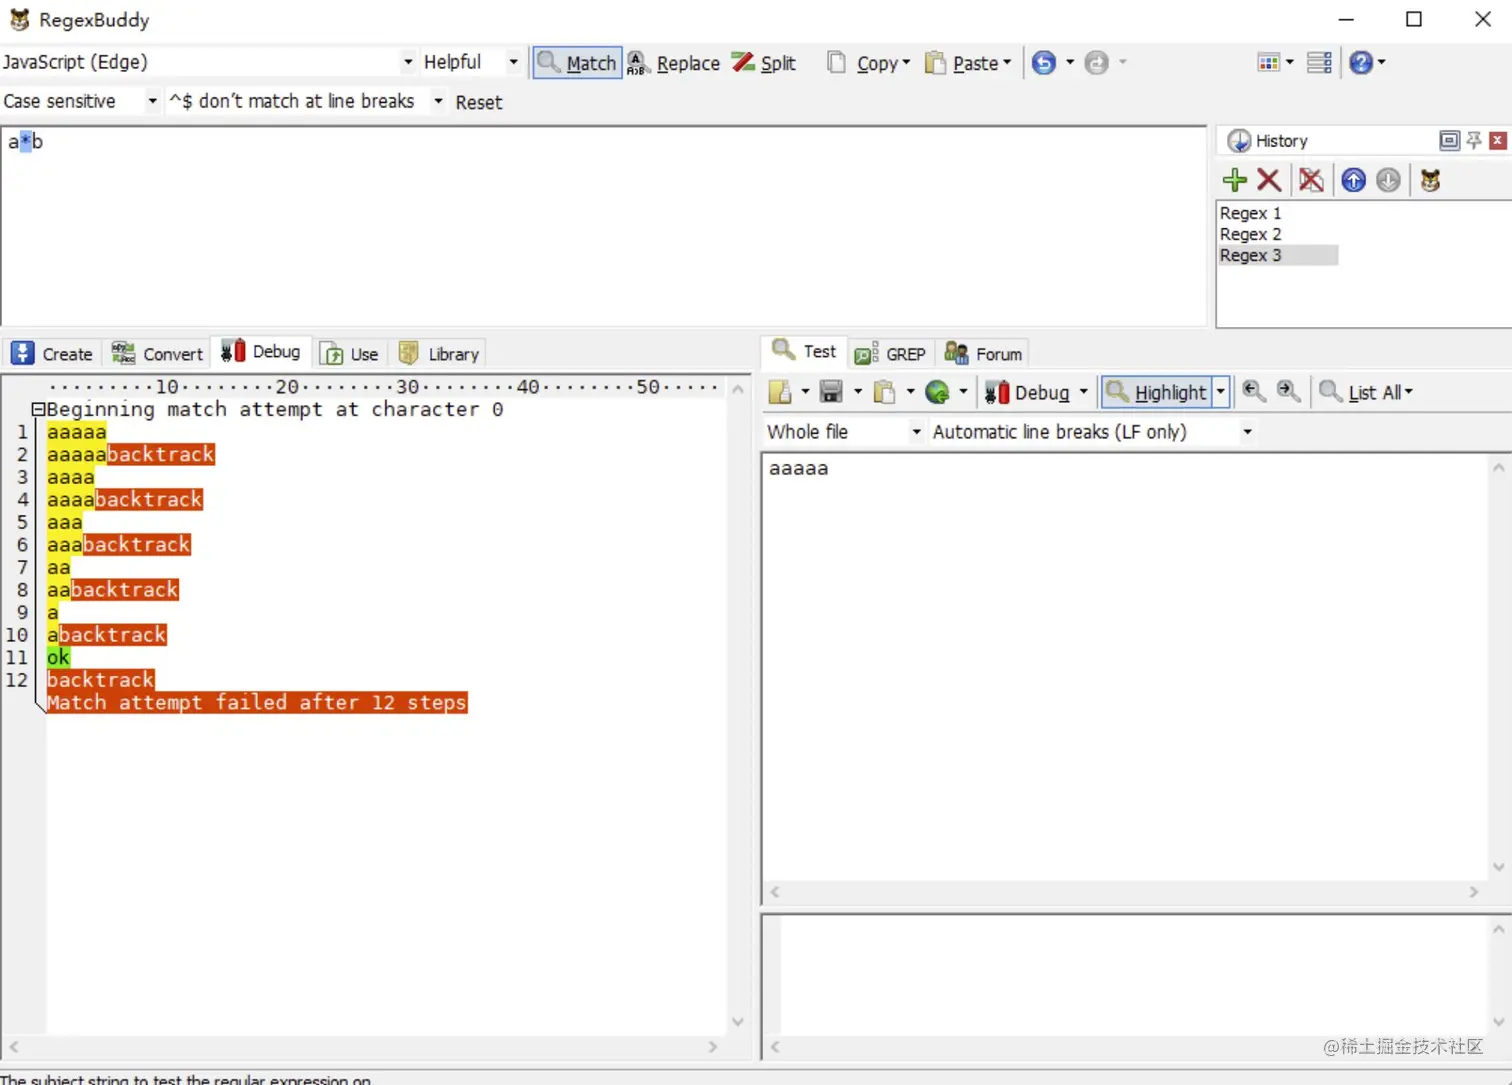The width and height of the screenshot is (1512, 1085).
Task: Click the New test file icon
Action: tap(780, 392)
